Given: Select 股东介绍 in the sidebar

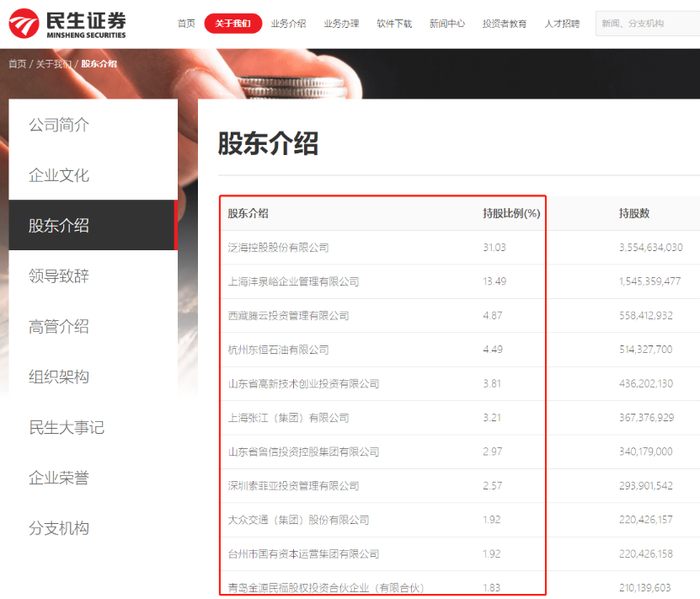Looking at the screenshot, I should [93, 225].
